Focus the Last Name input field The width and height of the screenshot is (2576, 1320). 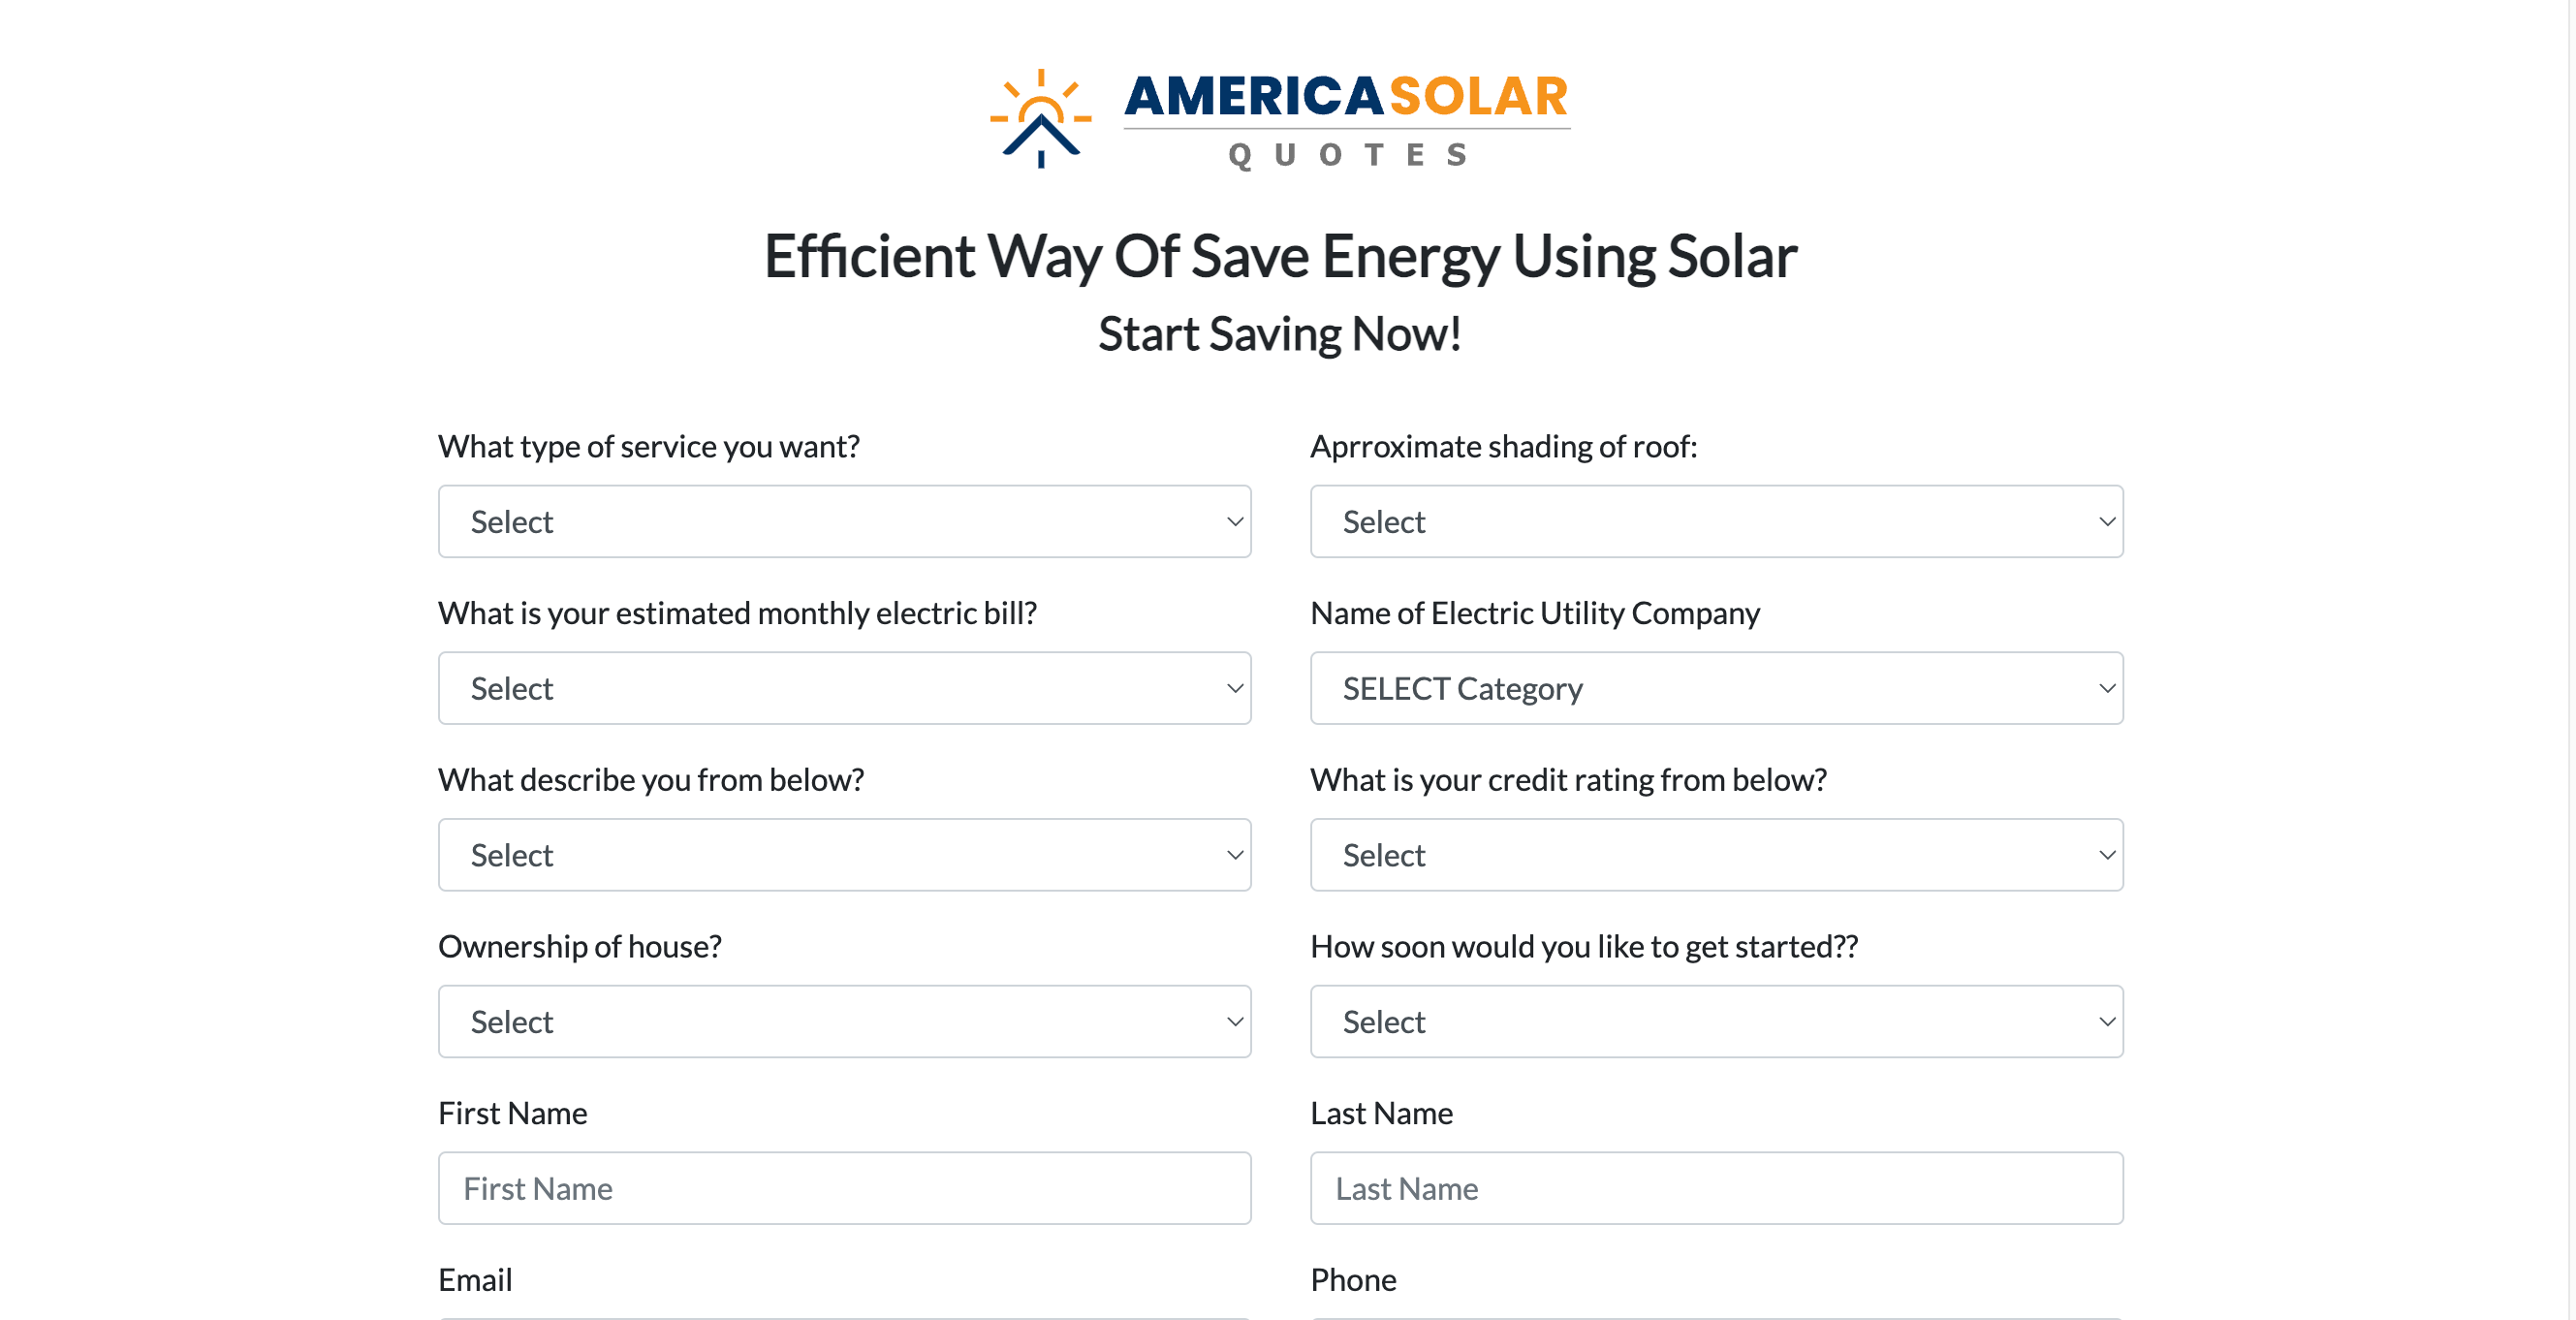click(x=1716, y=1188)
